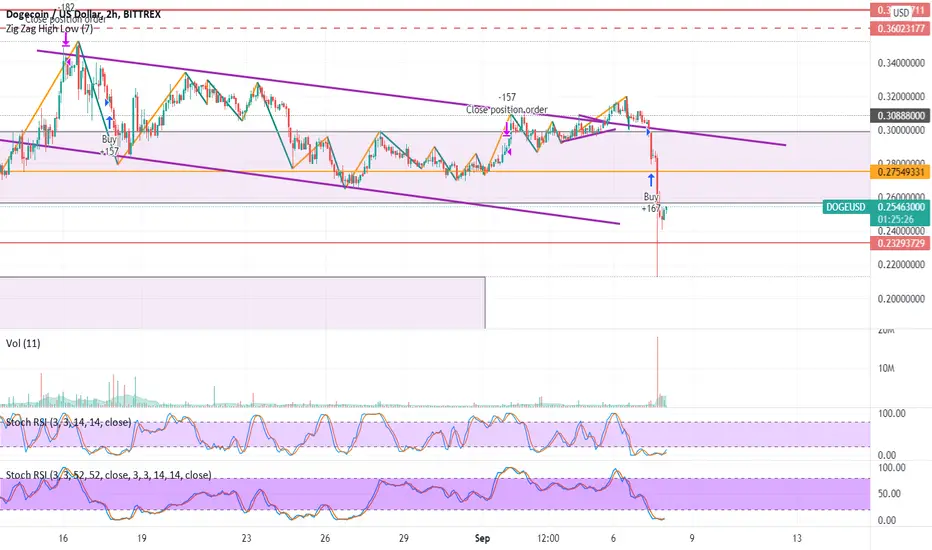This screenshot has height=550, width=932.
Task: Select the Stoch RSI (3, 3, 14, 14, close) label
Action: pos(68,422)
